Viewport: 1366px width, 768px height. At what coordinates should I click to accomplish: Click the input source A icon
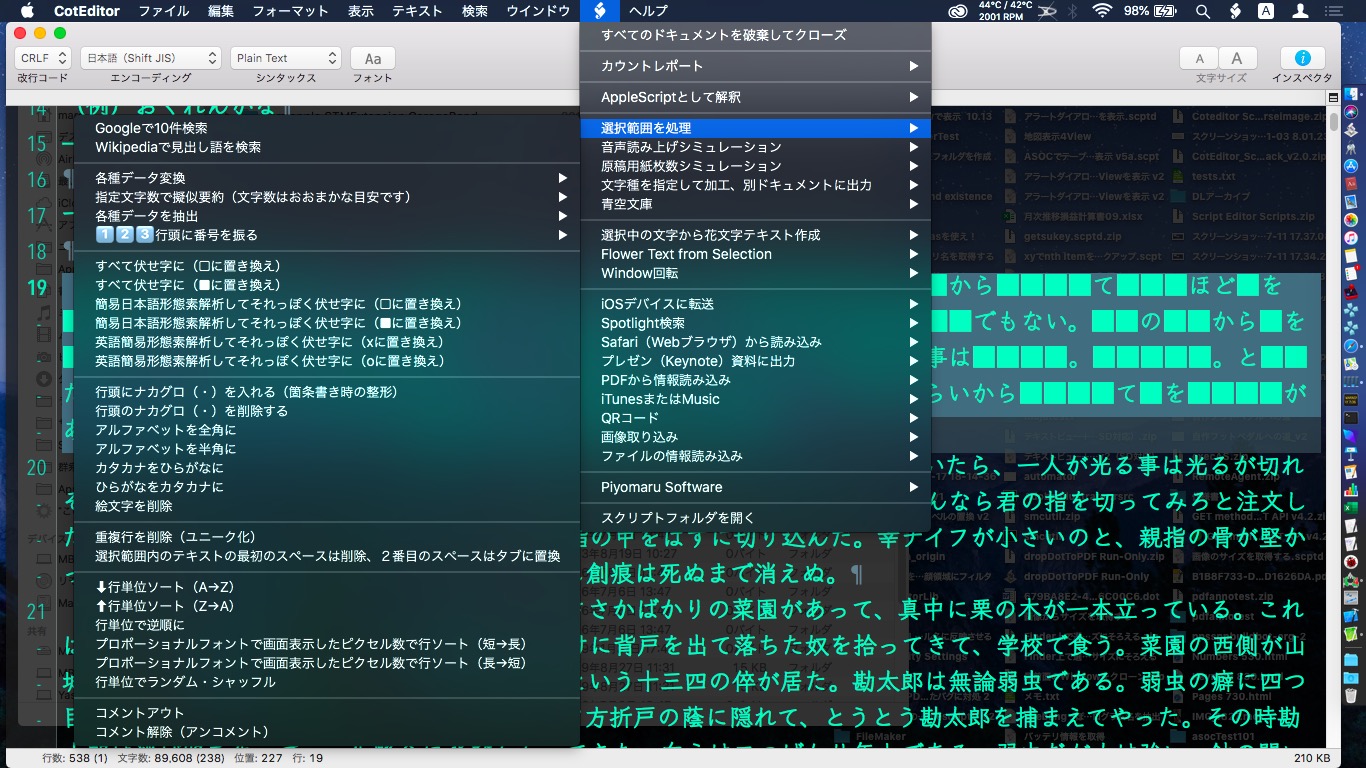click(1266, 11)
